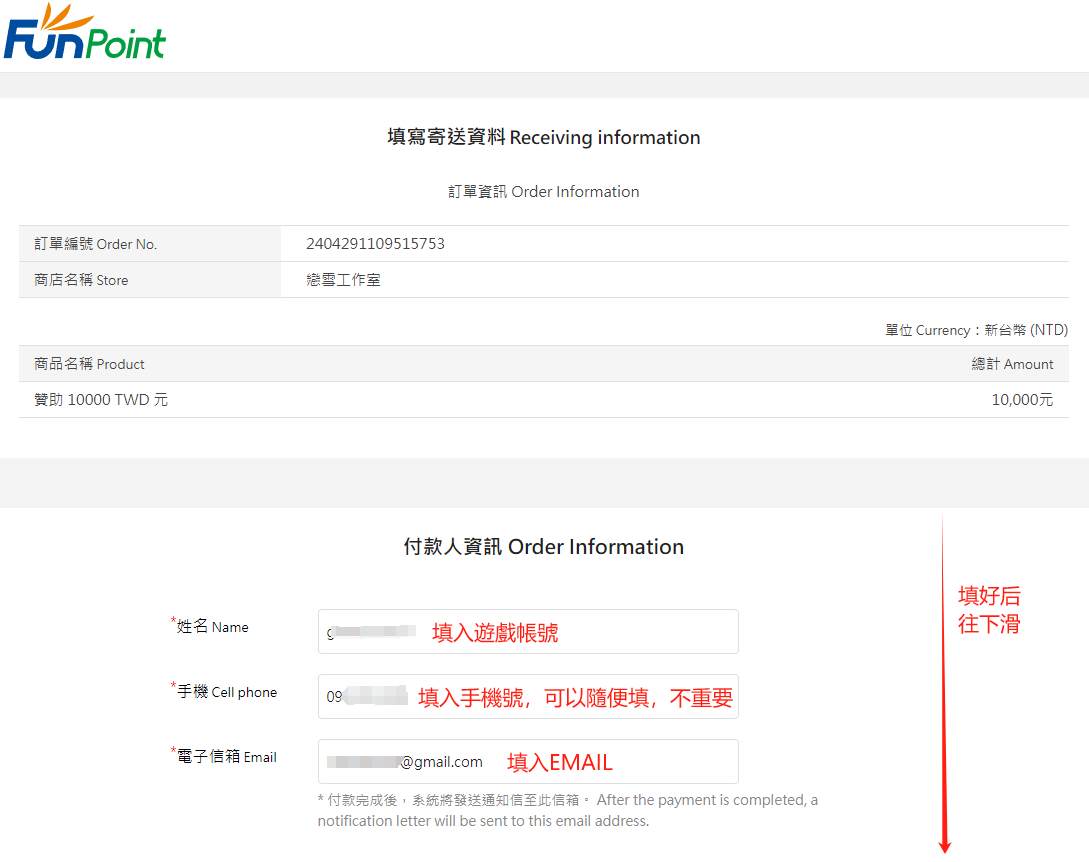Click the Currency 新台幣 (NTD) unit text

(976, 330)
